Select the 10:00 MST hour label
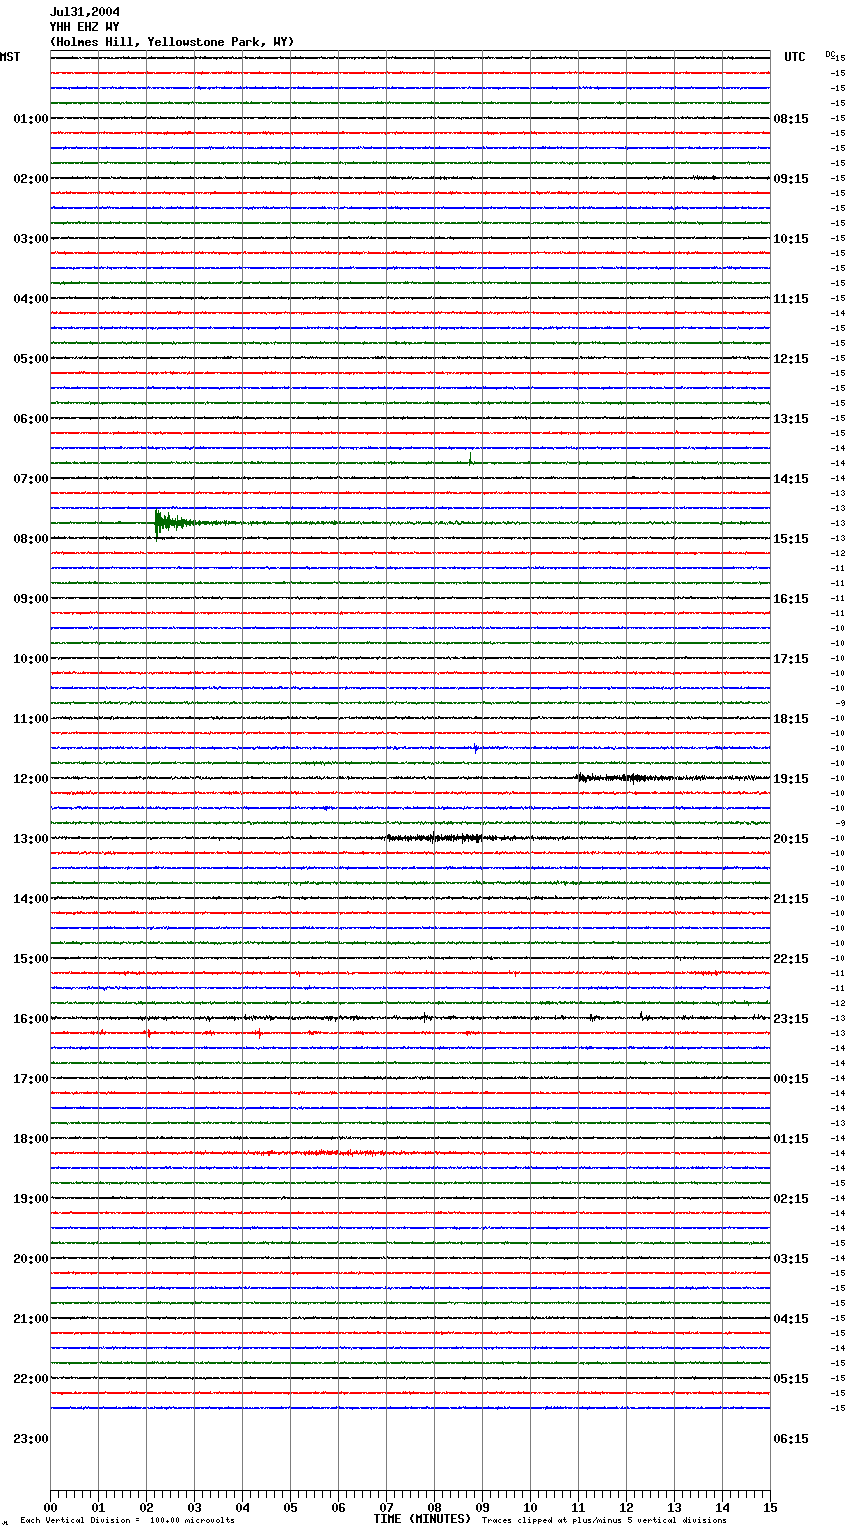The height and width of the screenshot is (1534, 850). pos(31,659)
